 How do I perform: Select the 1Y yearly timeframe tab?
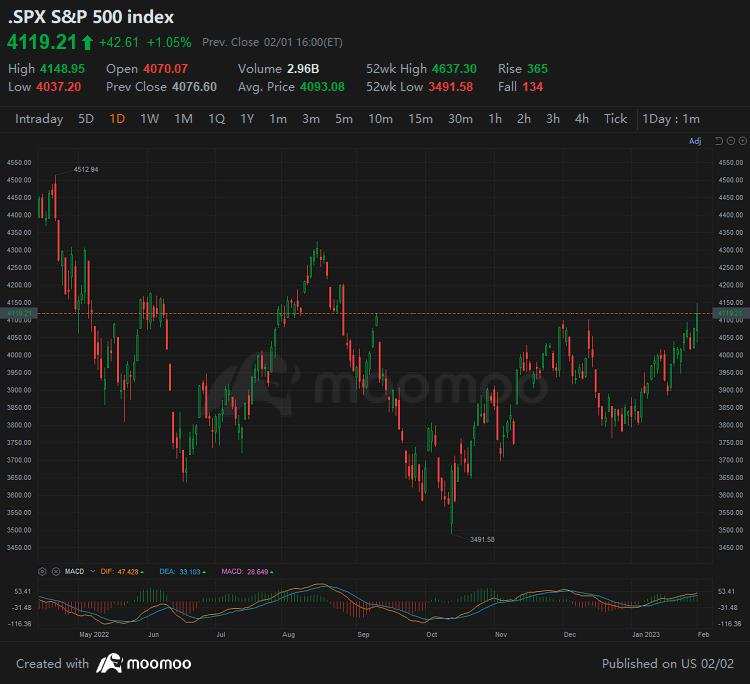(x=247, y=119)
